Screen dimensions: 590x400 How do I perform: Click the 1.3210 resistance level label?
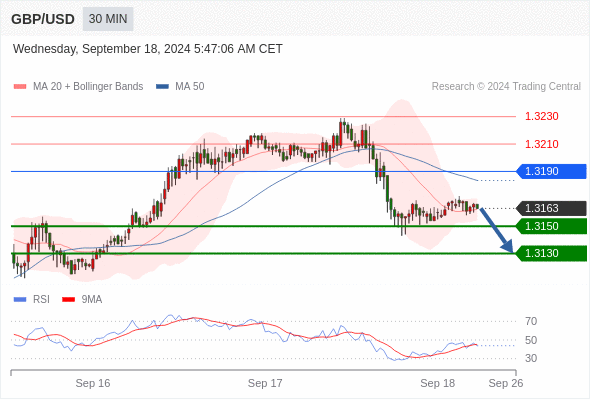(541, 144)
